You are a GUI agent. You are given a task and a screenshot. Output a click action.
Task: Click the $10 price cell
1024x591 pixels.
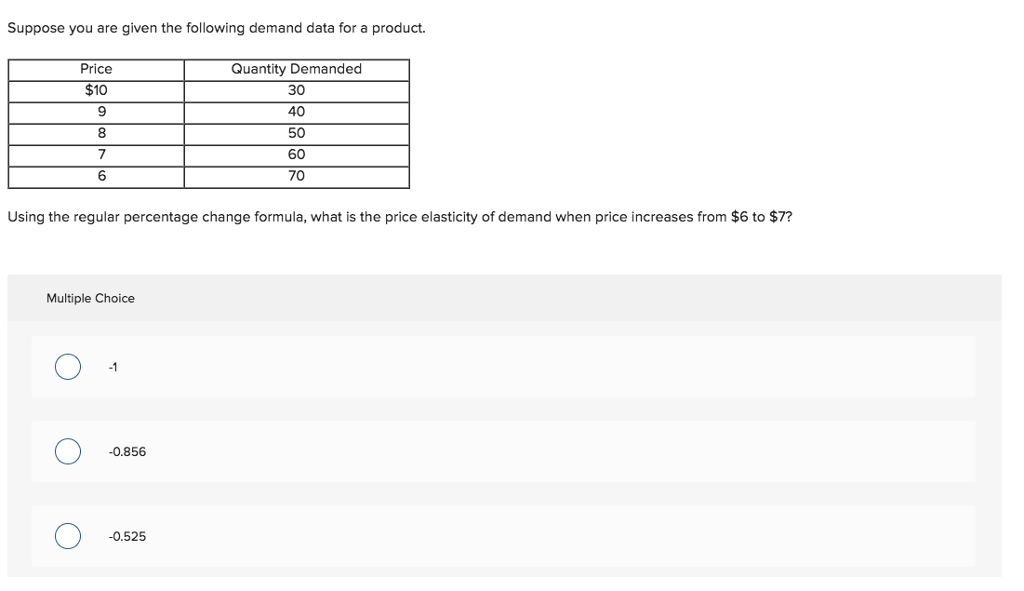[x=95, y=90]
